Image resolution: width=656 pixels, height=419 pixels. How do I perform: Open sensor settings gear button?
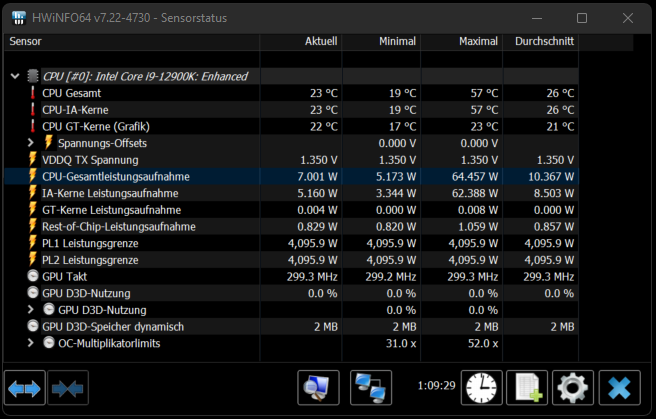point(573,388)
